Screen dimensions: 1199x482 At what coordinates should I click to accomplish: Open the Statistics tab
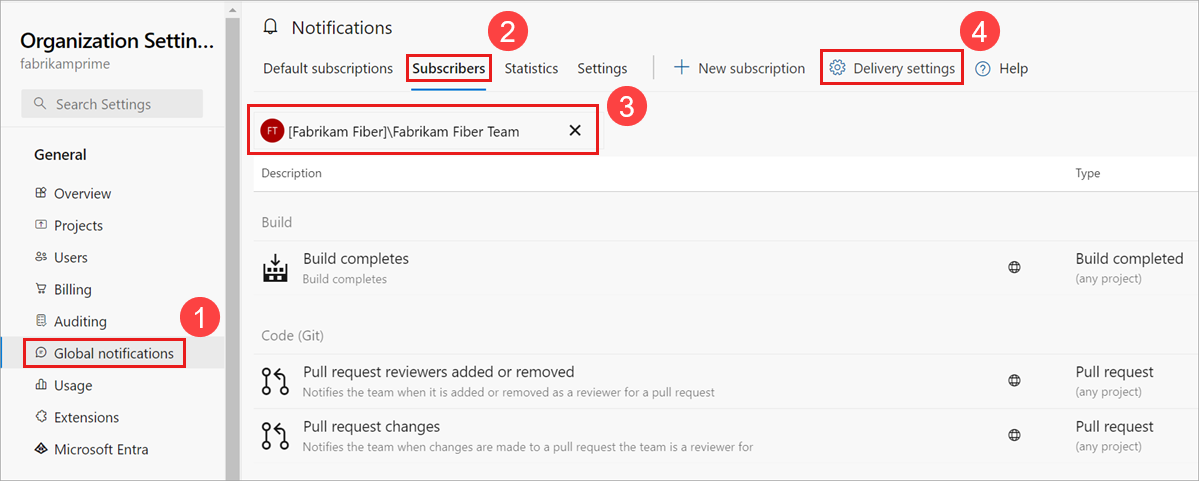coord(531,69)
